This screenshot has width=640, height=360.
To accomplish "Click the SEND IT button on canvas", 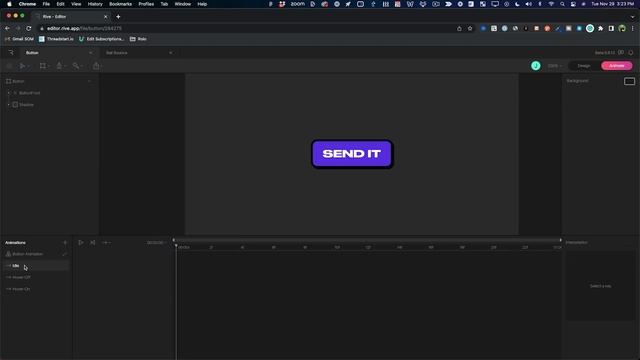I will [352, 154].
